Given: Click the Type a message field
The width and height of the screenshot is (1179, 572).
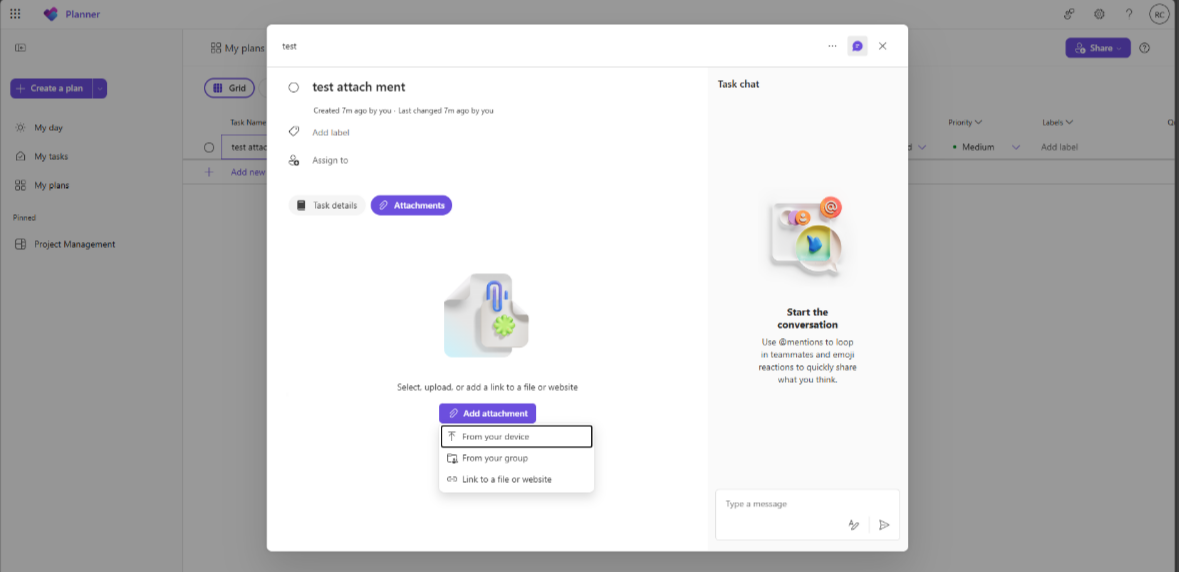Looking at the screenshot, I should (807, 504).
